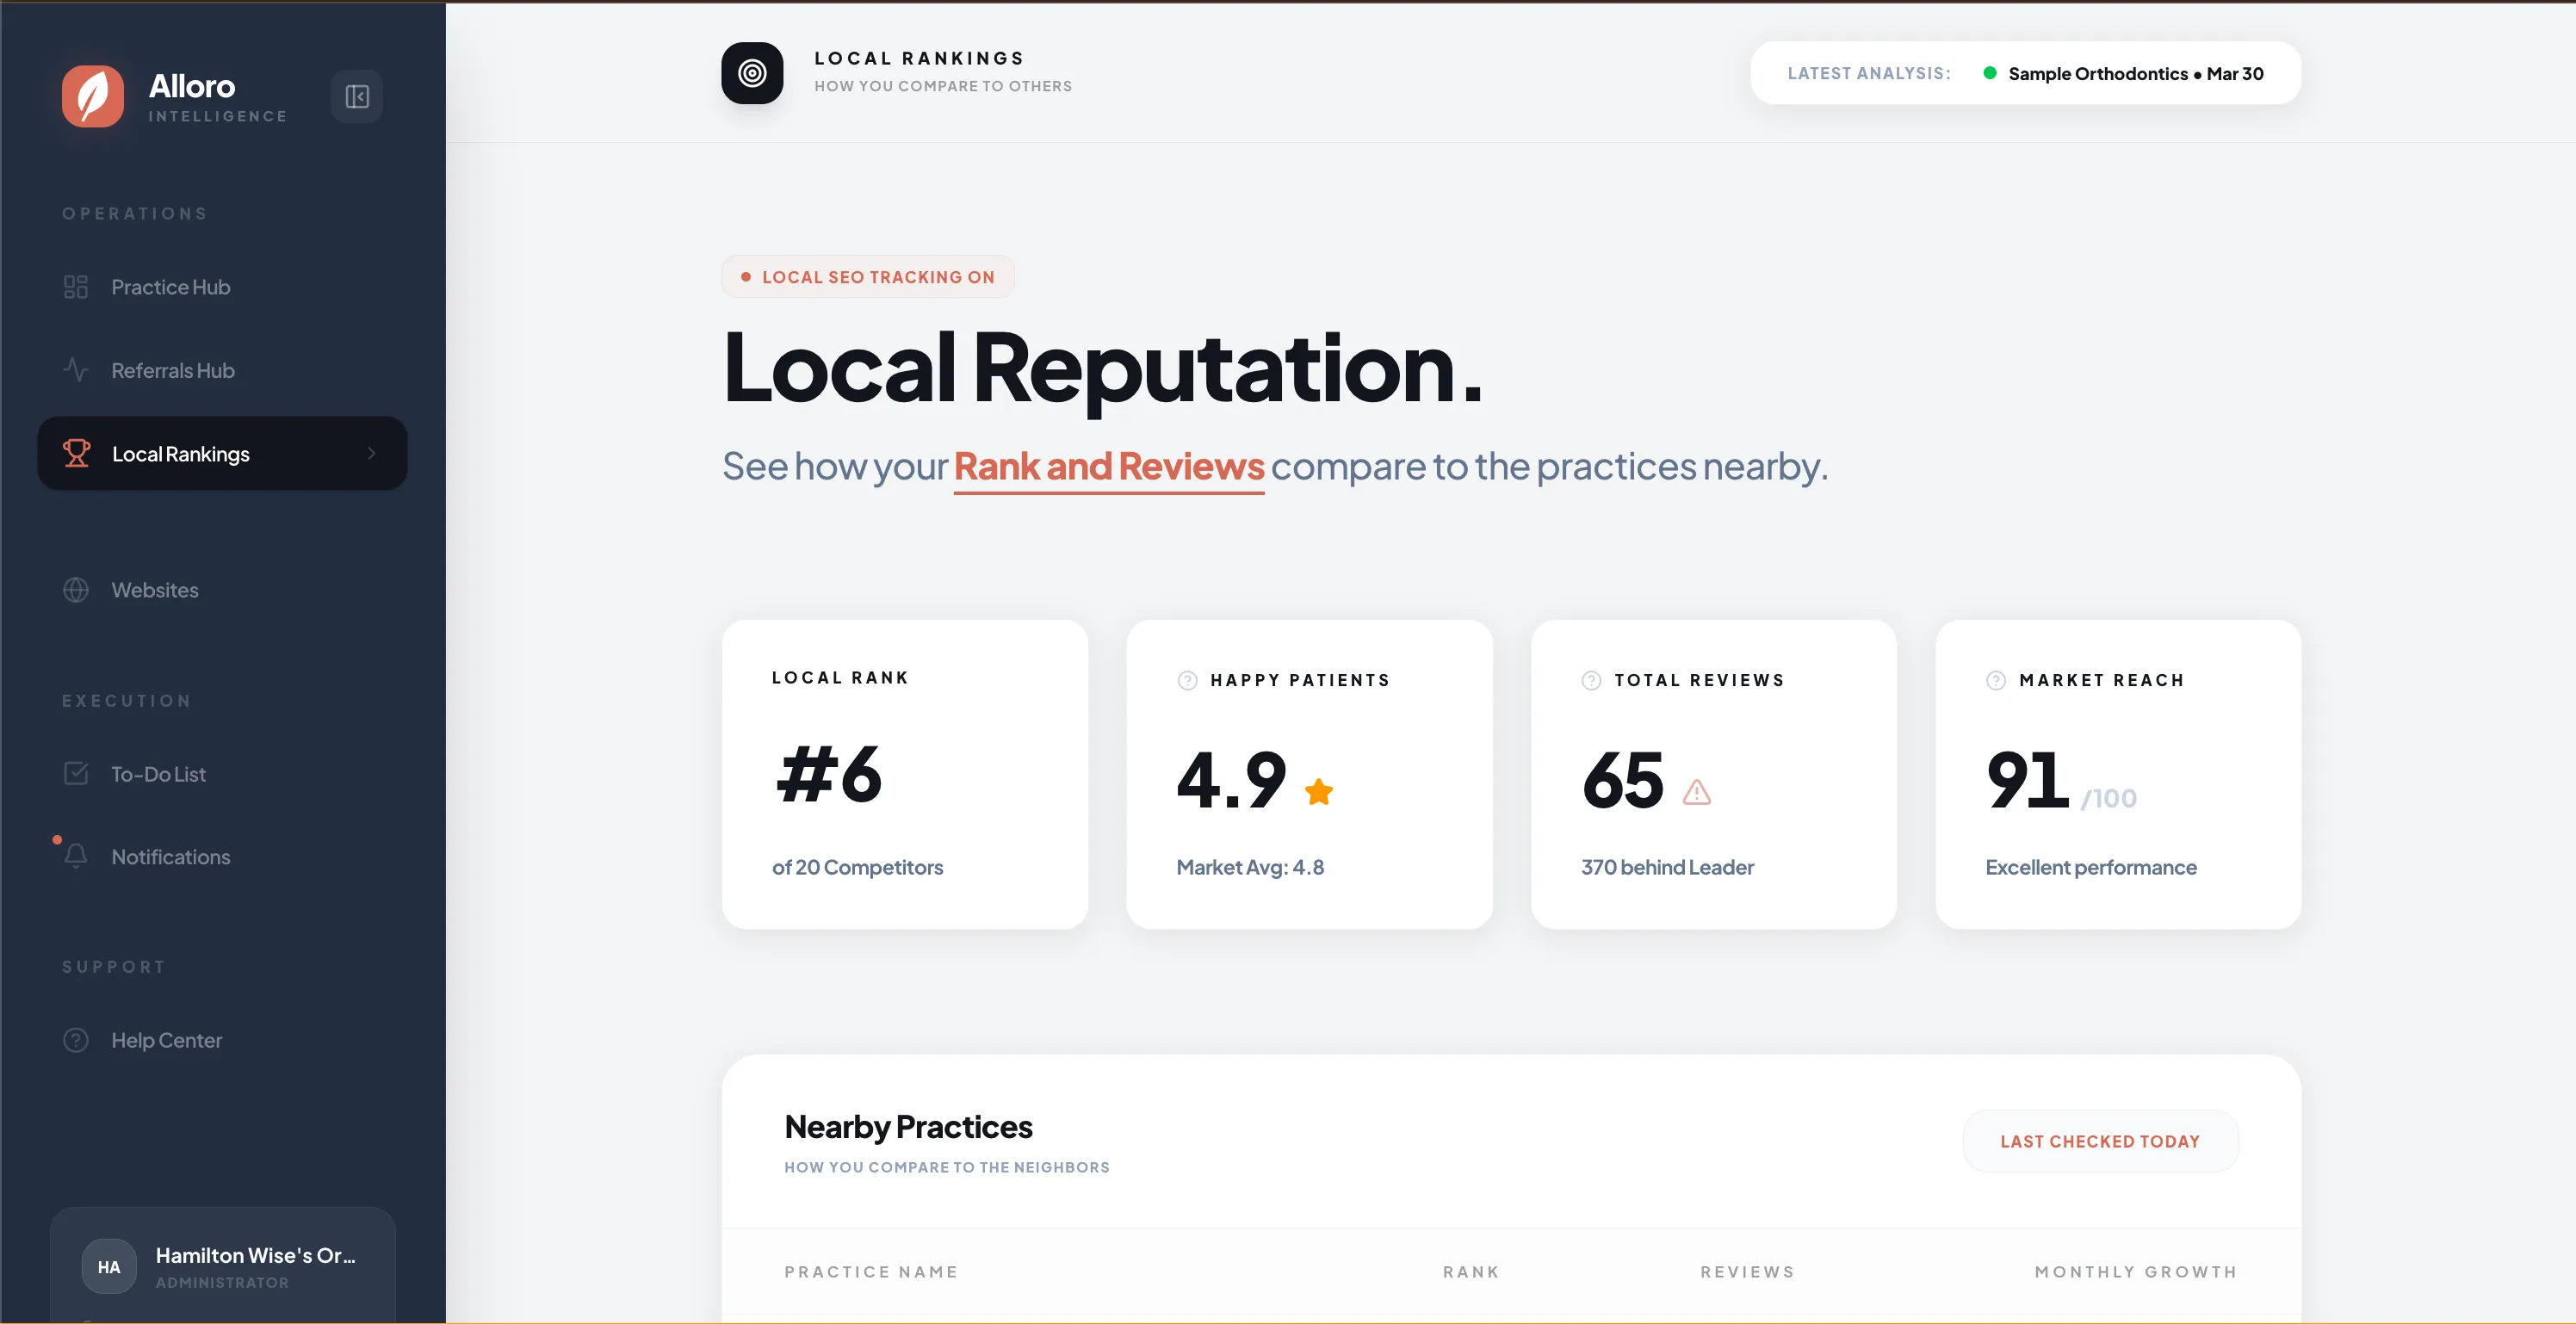Click the Local Rankings trophy icon
Image resolution: width=2576 pixels, height=1324 pixels.
[76, 453]
